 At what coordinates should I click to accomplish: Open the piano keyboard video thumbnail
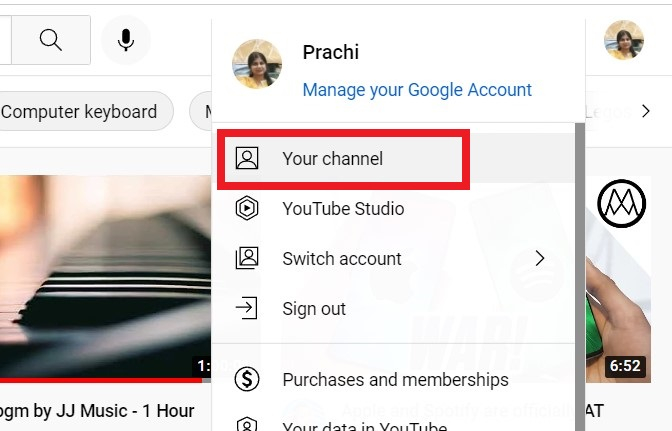tap(100, 275)
